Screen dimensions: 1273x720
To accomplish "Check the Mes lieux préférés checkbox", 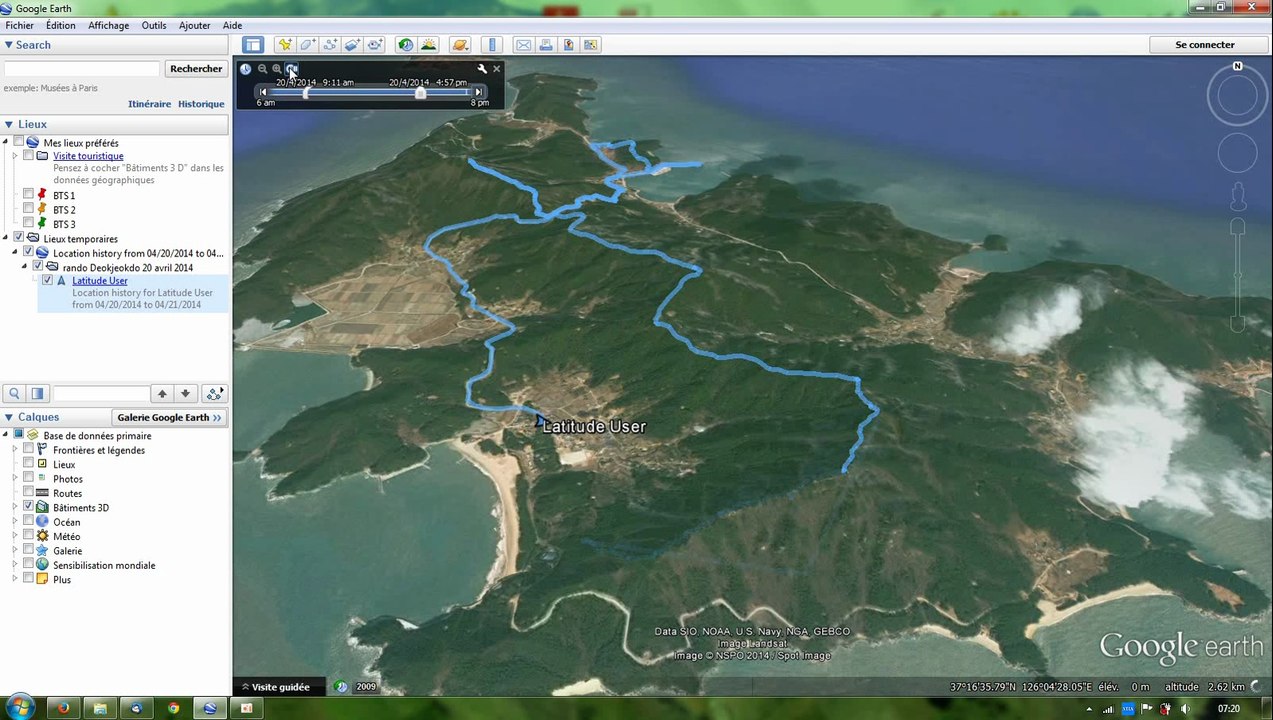I will pyautogui.click(x=19, y=143).
